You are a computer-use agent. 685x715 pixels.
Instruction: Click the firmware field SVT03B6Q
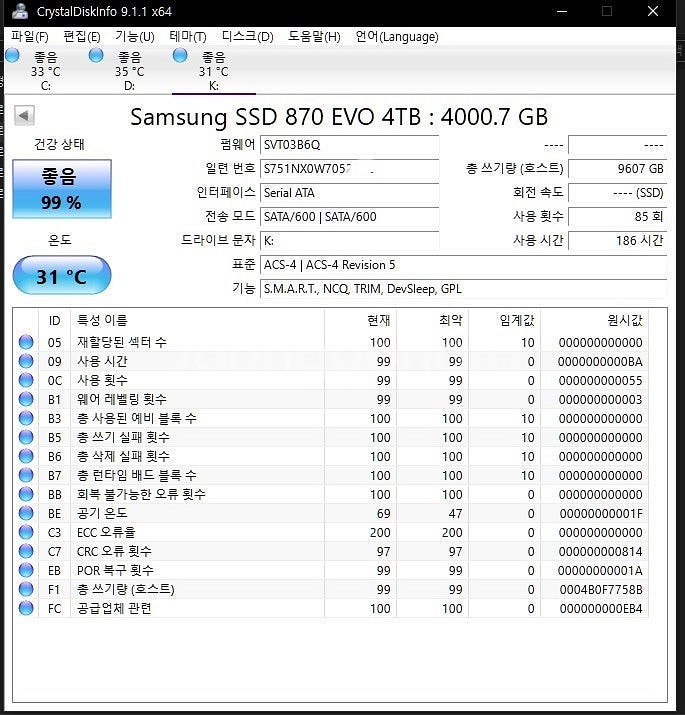349,145
